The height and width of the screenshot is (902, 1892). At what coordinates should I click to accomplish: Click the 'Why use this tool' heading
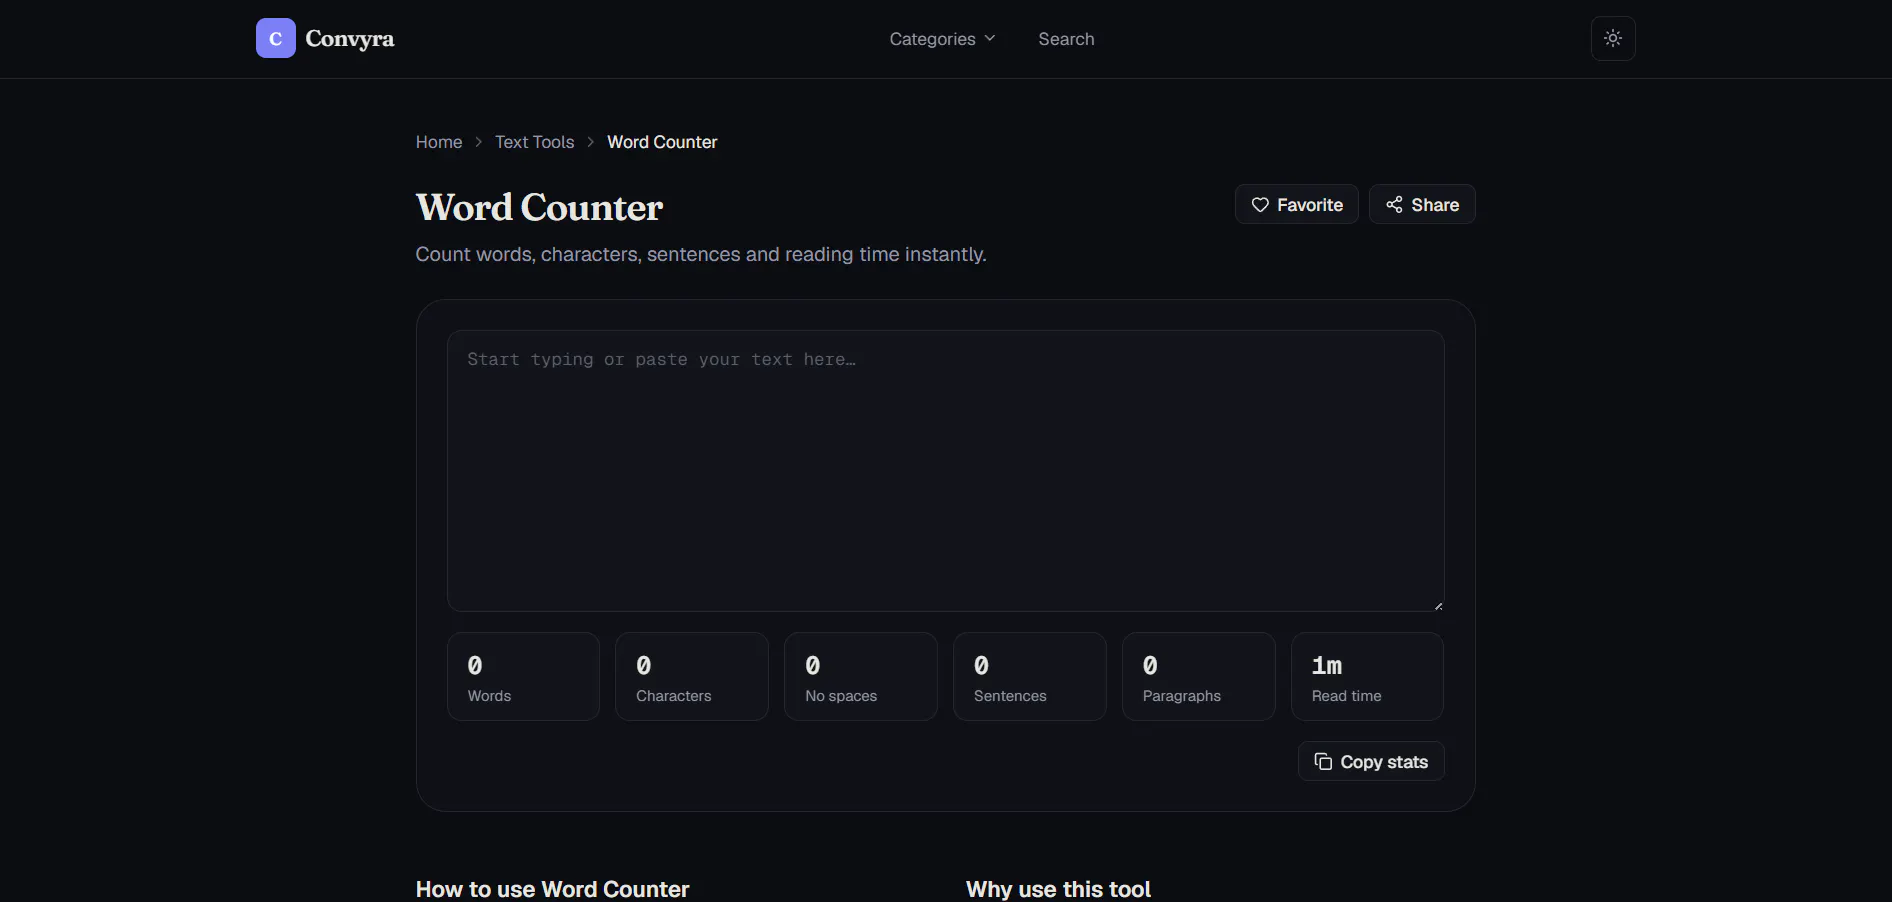(1058, 889)
